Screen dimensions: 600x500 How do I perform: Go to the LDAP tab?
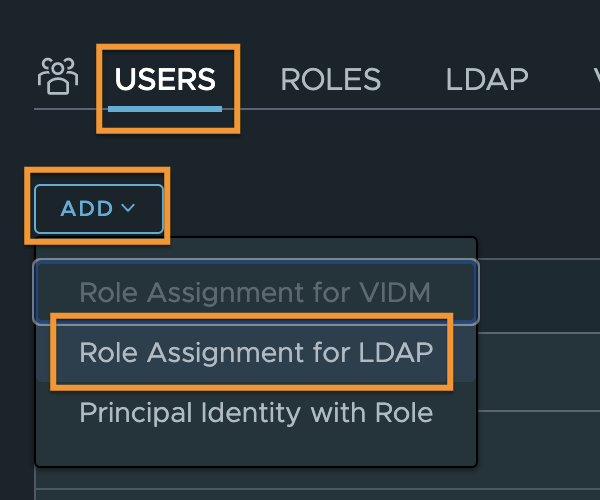click(x=487, y=80)
